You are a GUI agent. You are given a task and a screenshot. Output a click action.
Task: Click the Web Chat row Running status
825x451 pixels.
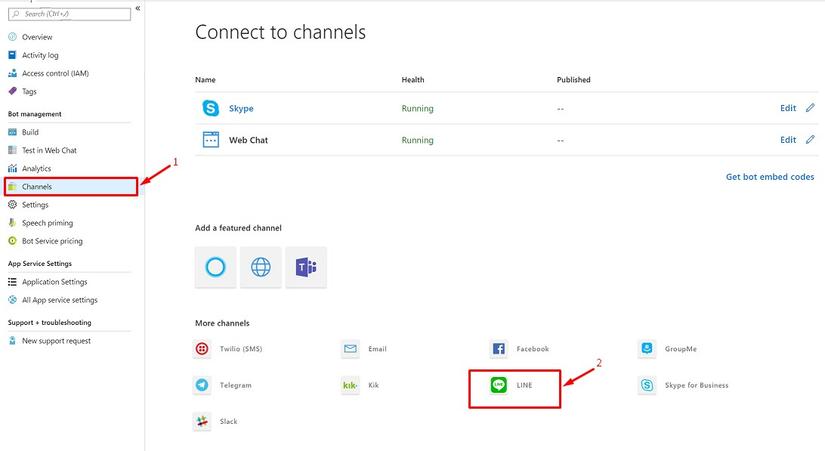pyautogui.click(x=417, y=140)
